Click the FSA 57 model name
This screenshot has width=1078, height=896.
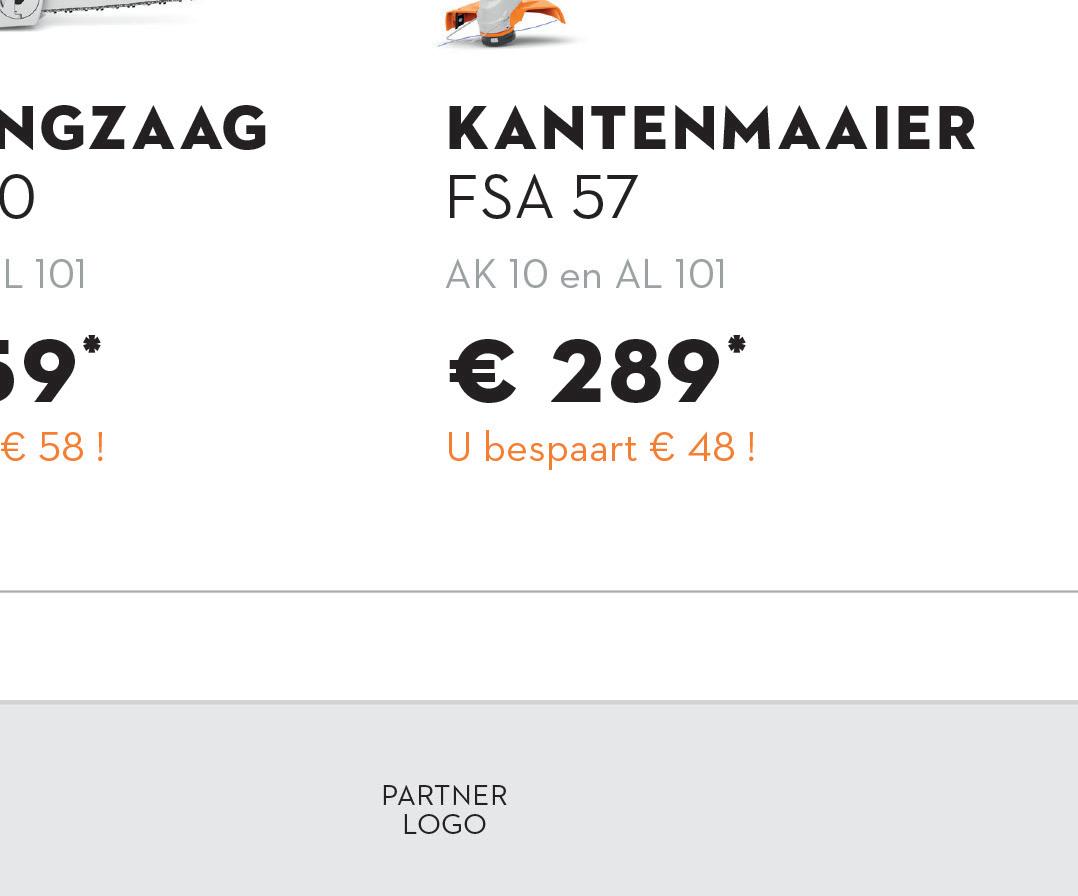coord(541,198)
